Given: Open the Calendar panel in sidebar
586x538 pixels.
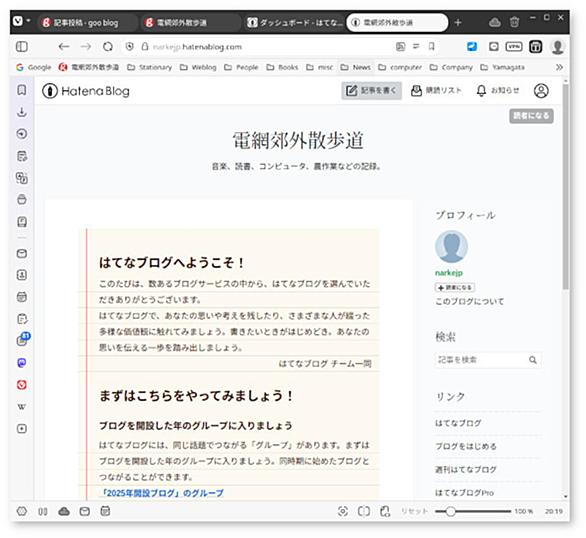Looking at the screenshot, I should coord(22,297).
